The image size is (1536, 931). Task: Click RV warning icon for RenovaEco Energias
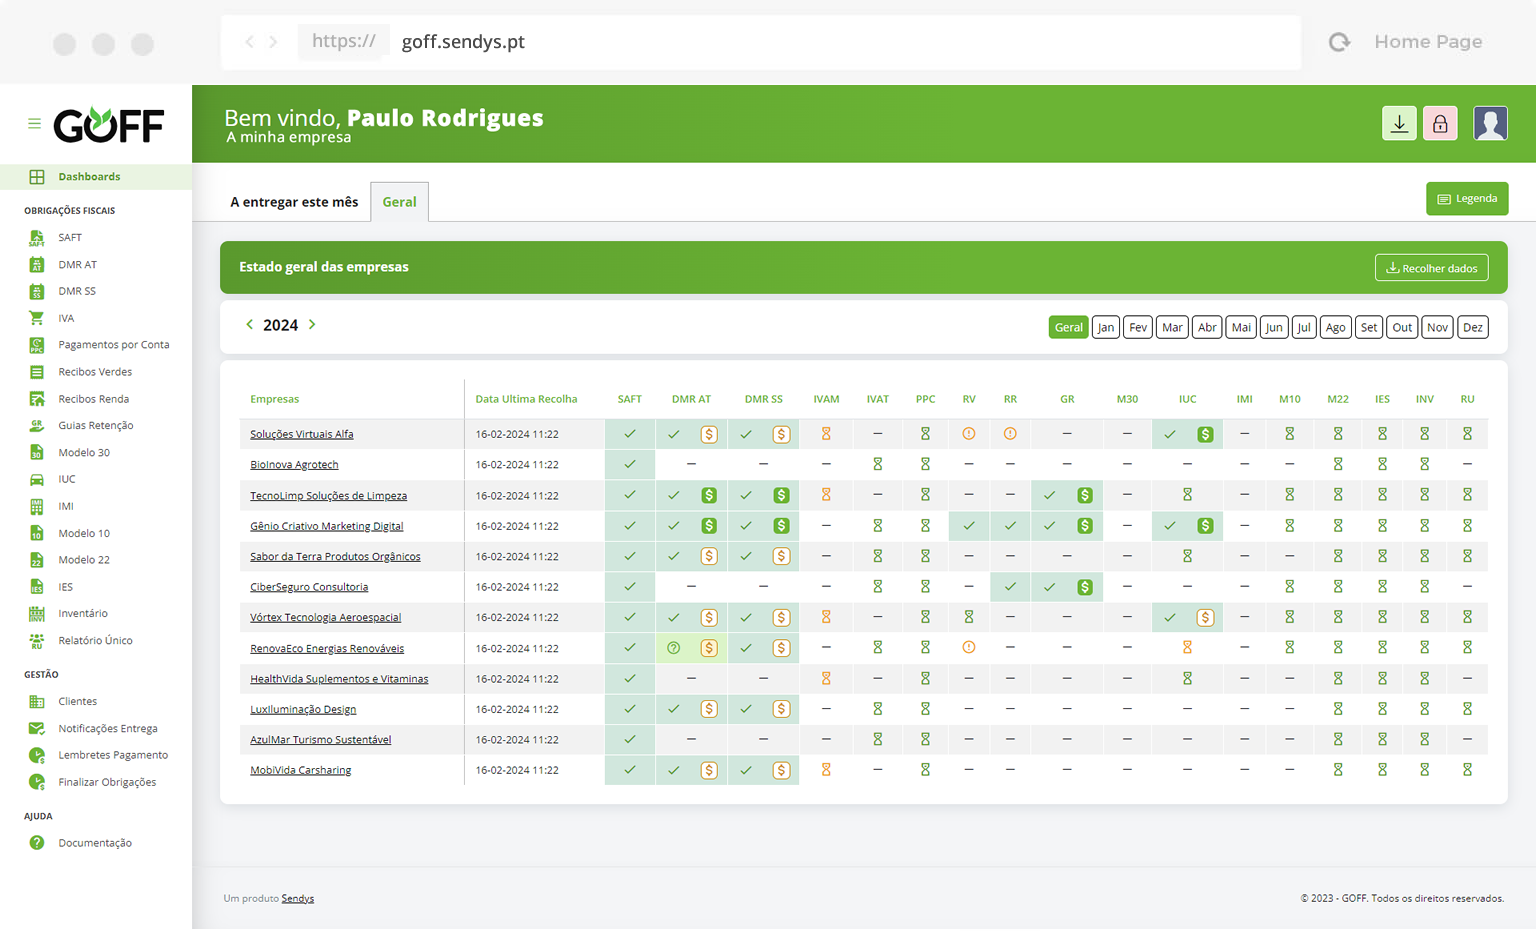pos(969,648)
